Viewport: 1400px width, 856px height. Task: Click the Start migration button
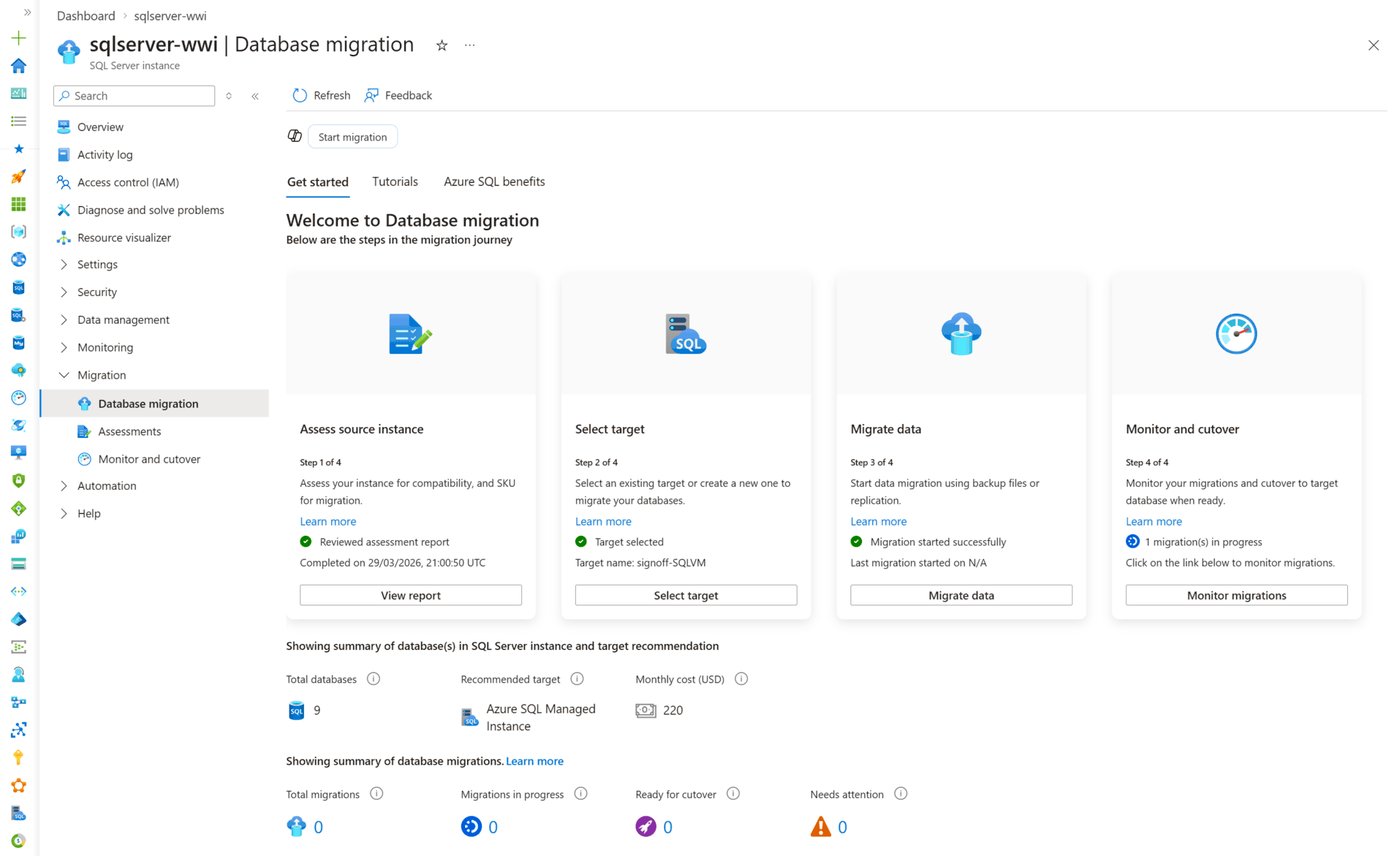click(x=352, y=137)
